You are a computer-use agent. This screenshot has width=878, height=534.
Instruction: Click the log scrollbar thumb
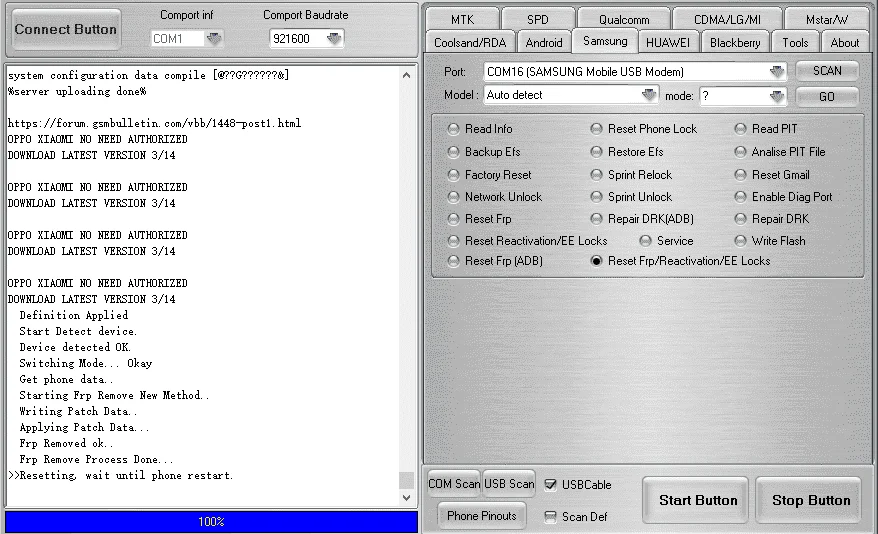(407, 480)
